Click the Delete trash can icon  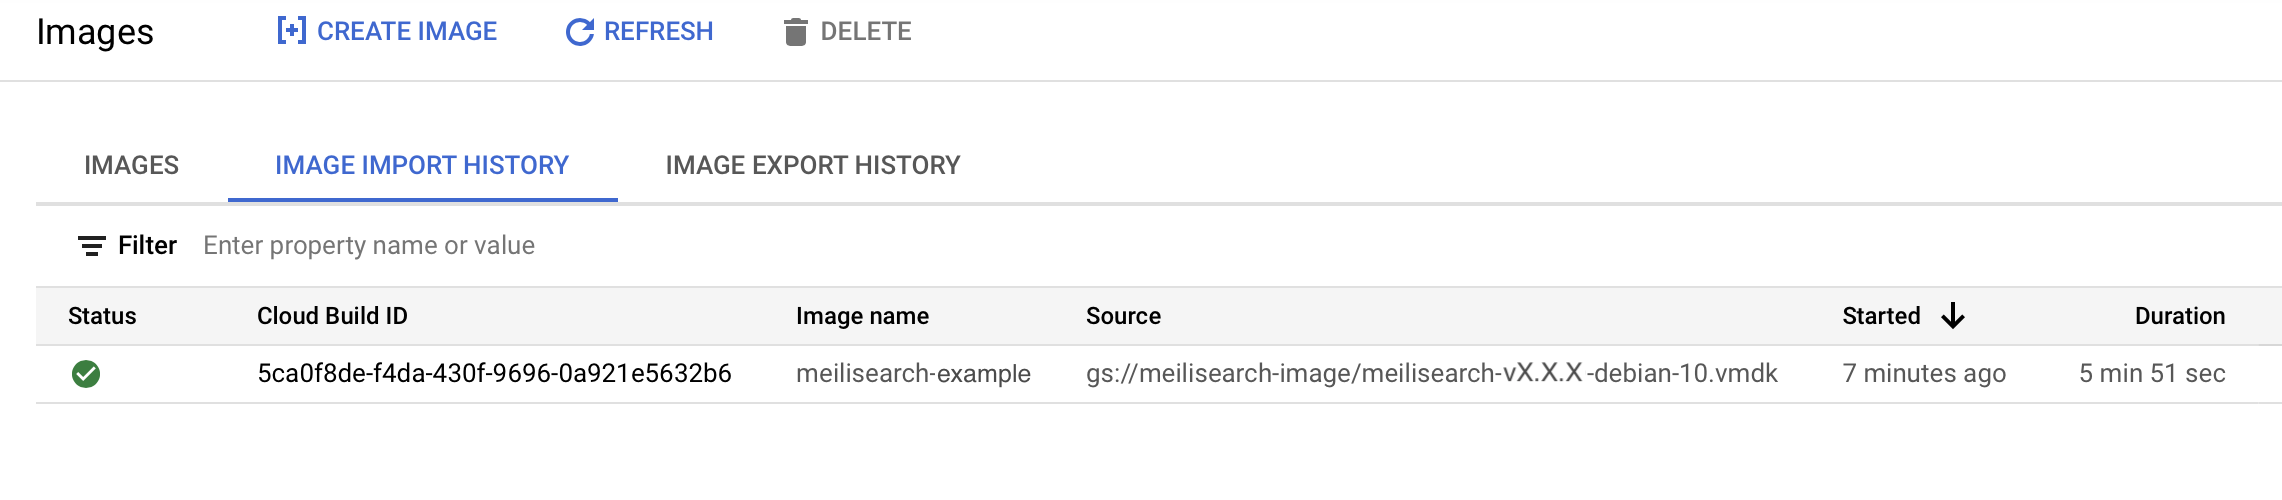(795, 32)
